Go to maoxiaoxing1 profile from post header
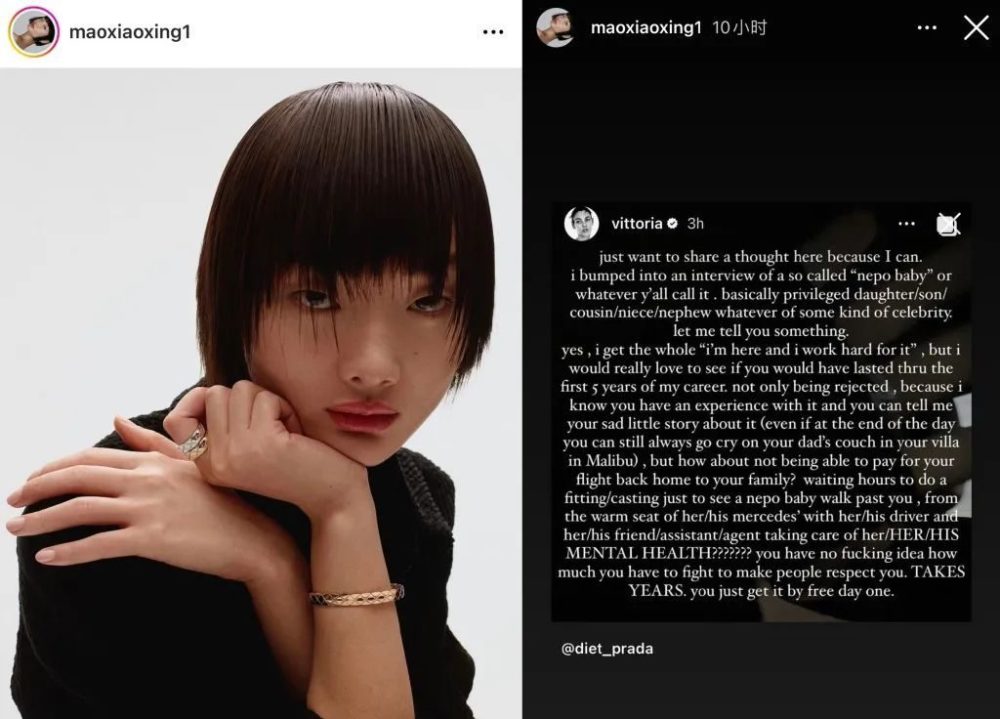The image size is (1000, 719). tap(129, 32)
